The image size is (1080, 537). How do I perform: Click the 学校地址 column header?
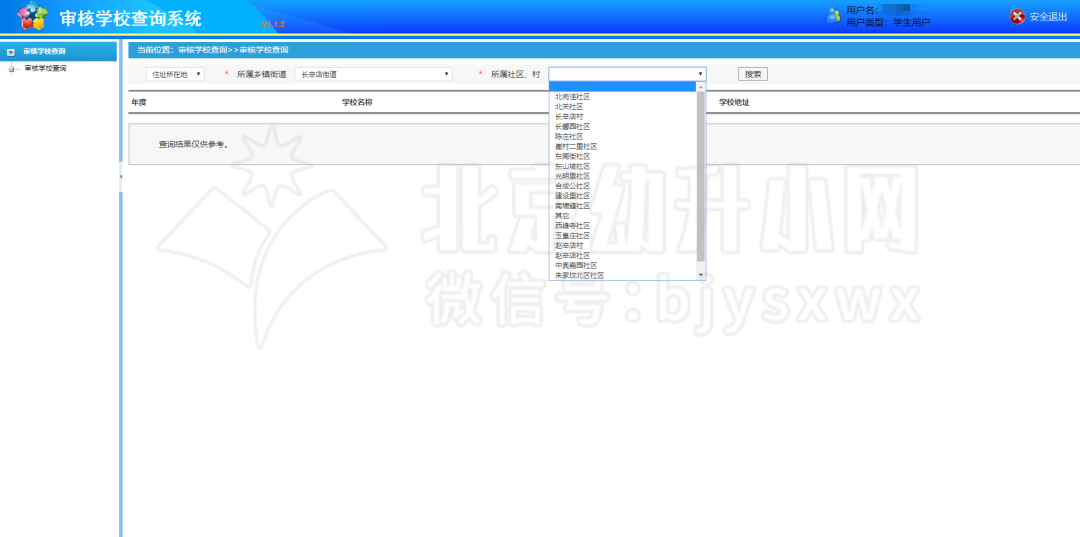[x=734, y=103]
